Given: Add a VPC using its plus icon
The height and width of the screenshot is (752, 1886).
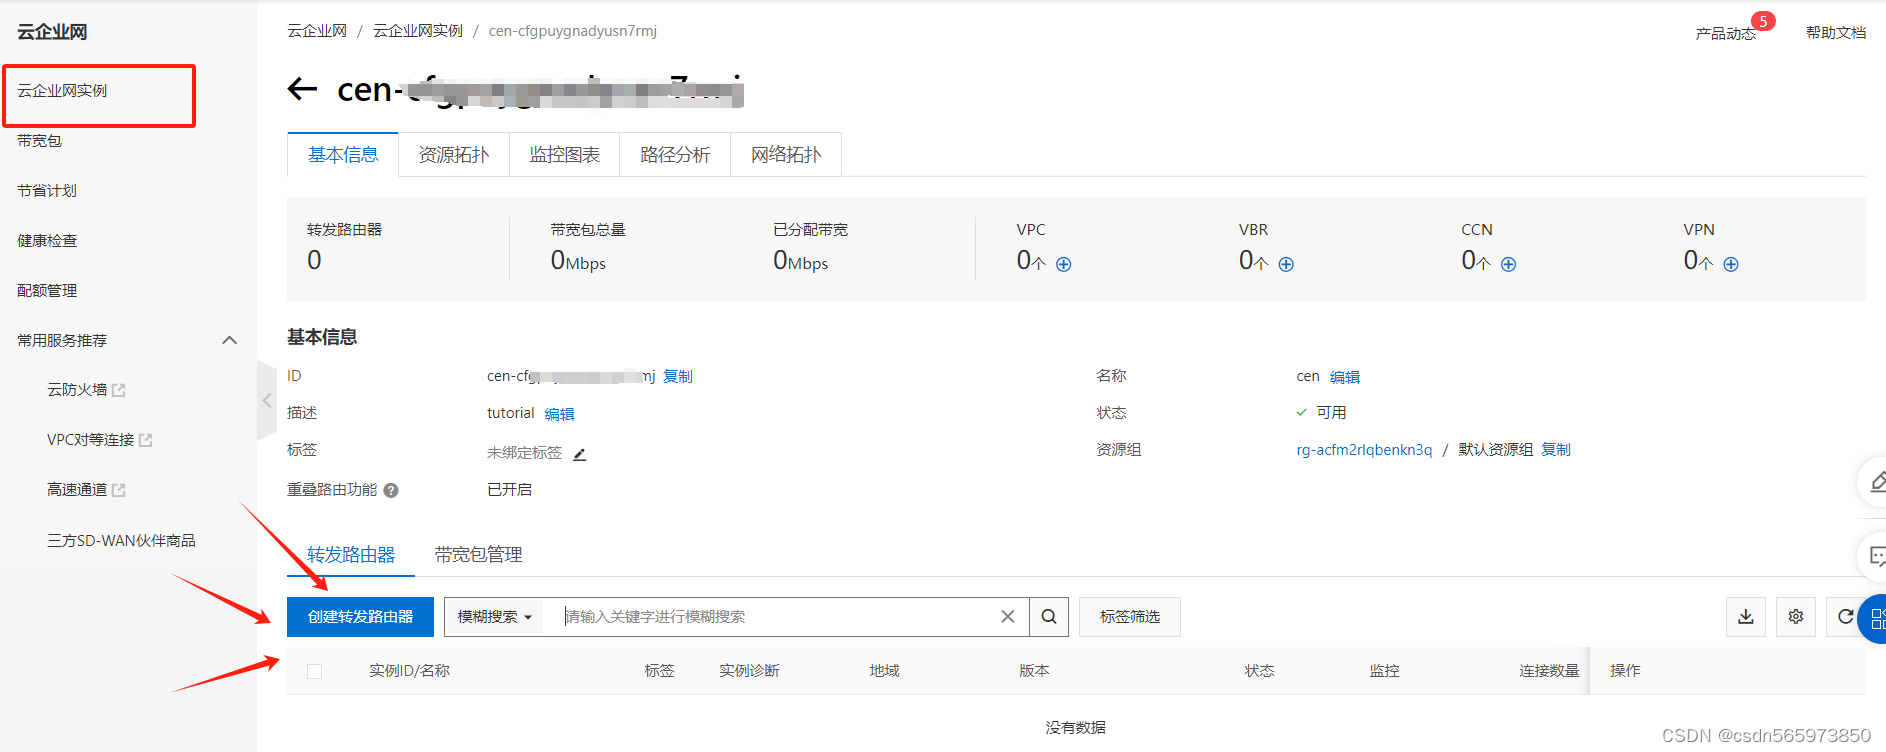Looking at the screenshot, I should click(x=1064, y=264).
